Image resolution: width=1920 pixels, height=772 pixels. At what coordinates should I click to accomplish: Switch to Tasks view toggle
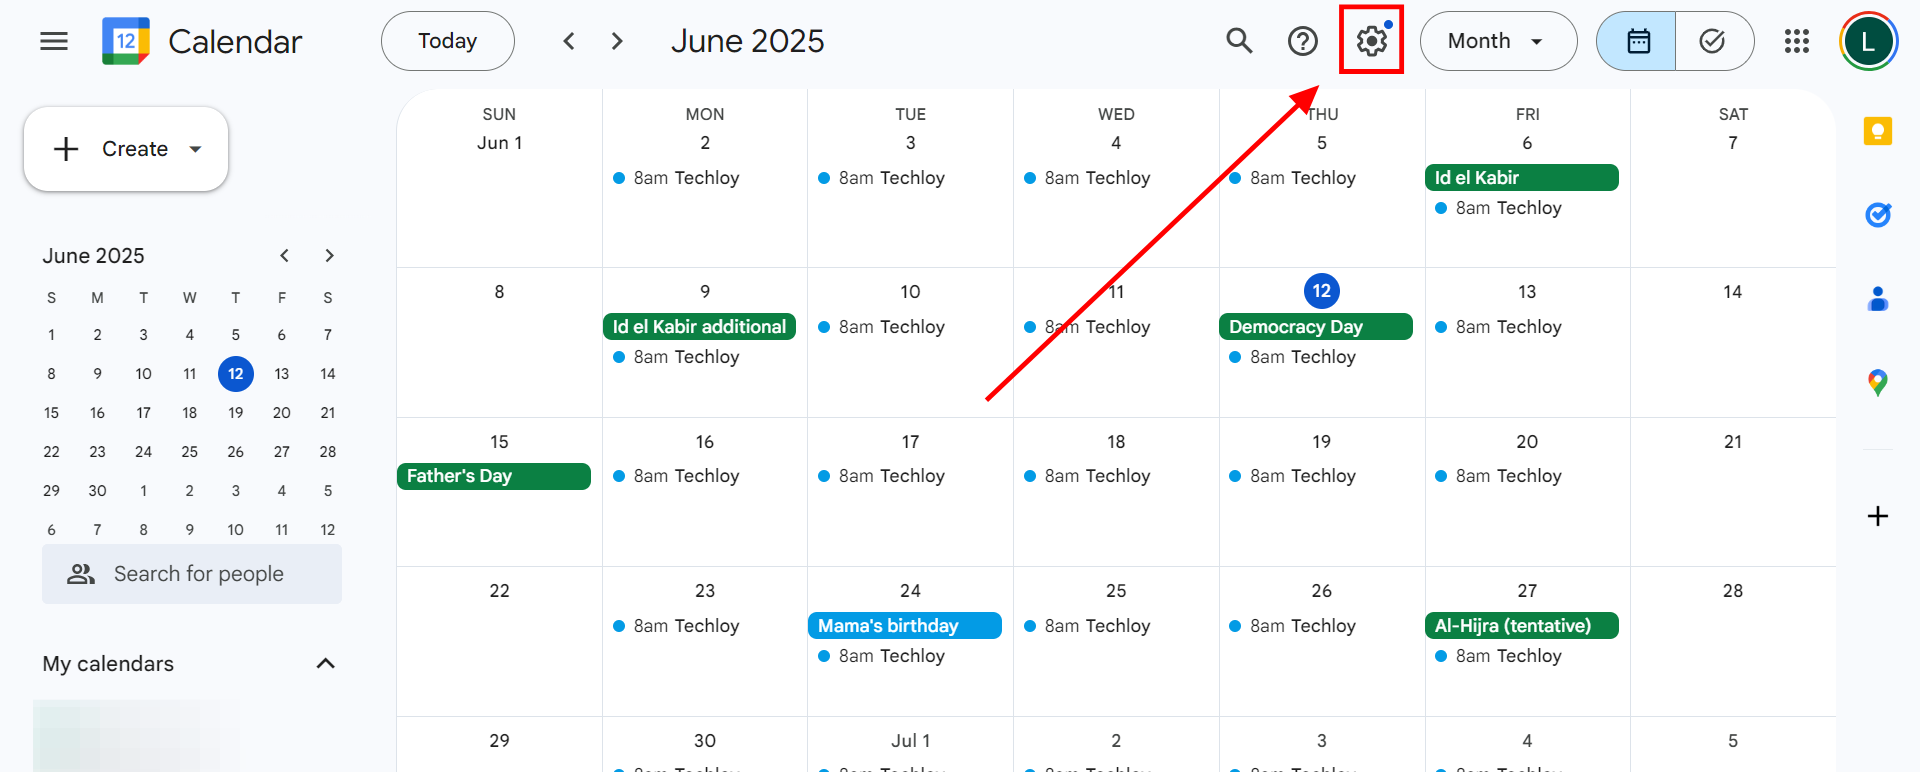(x=1713, y=41)
